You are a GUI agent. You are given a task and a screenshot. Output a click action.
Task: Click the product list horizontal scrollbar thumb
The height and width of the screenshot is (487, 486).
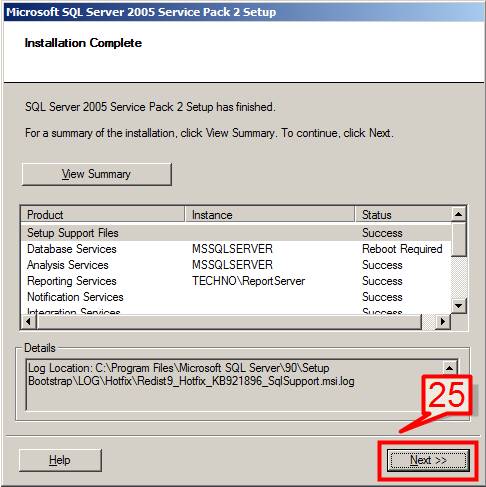point(229,322)
